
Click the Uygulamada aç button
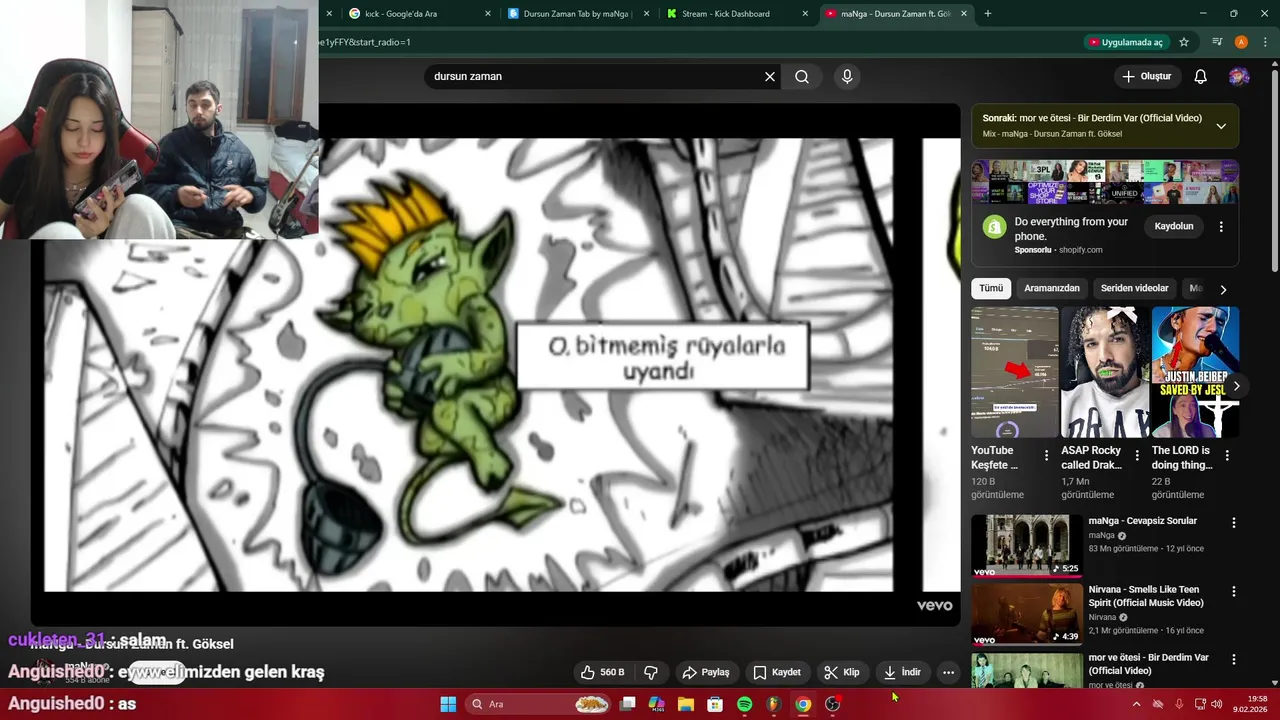(x=1126, y=42)
